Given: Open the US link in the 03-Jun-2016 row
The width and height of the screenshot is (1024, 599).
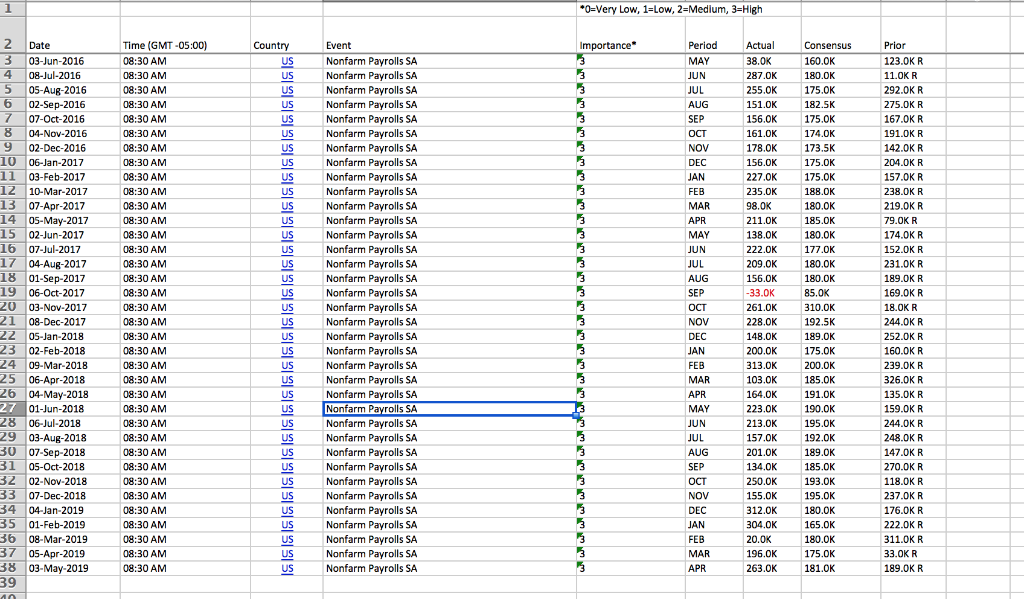Looking at the screenshot, I should (x=287, y=61).
